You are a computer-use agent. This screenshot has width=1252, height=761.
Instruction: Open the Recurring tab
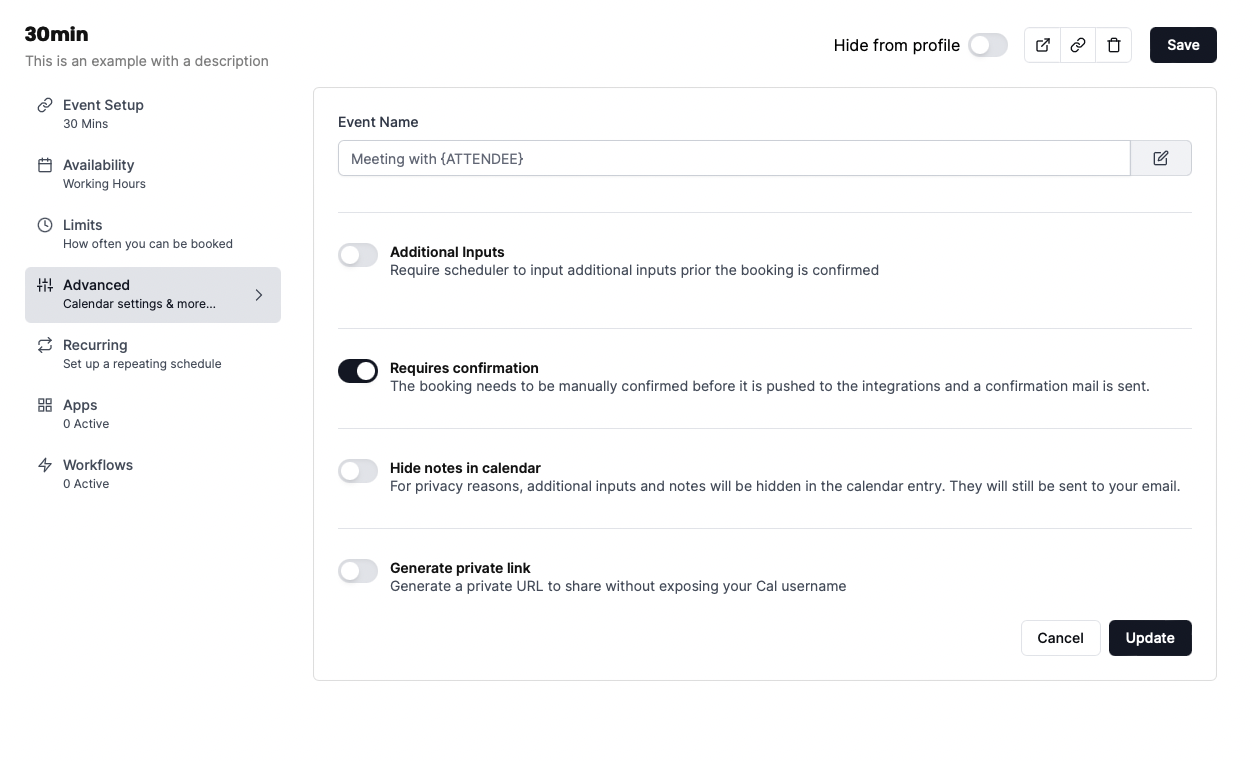95,353
